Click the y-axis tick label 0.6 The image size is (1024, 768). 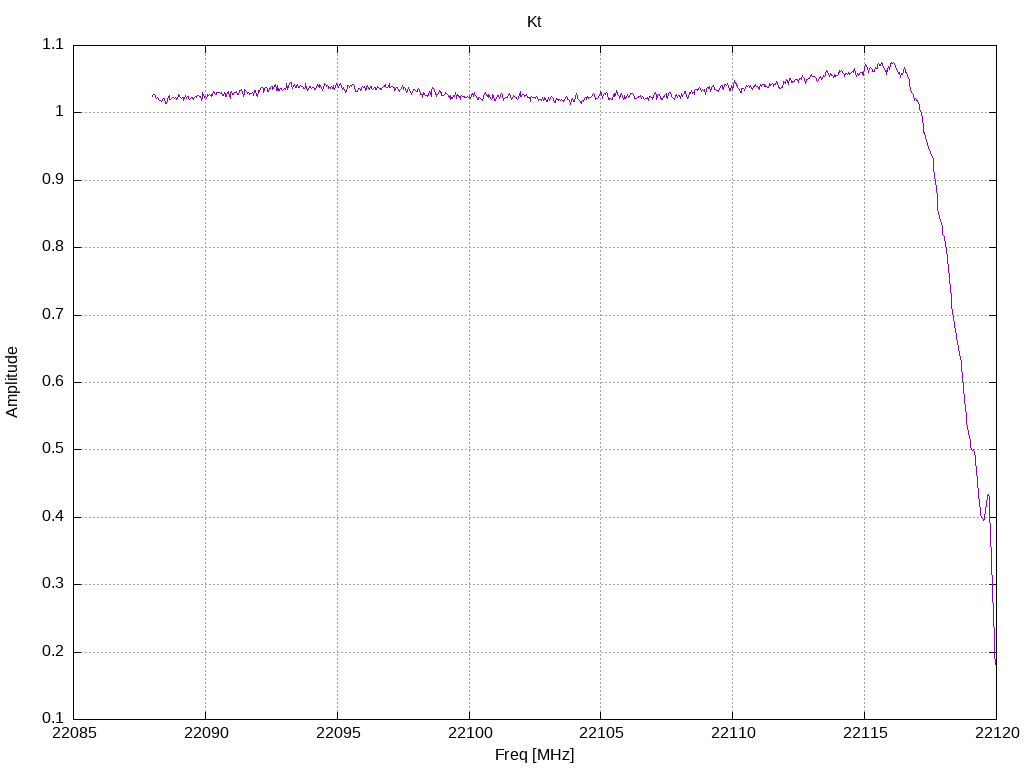[x=54, y=381]
